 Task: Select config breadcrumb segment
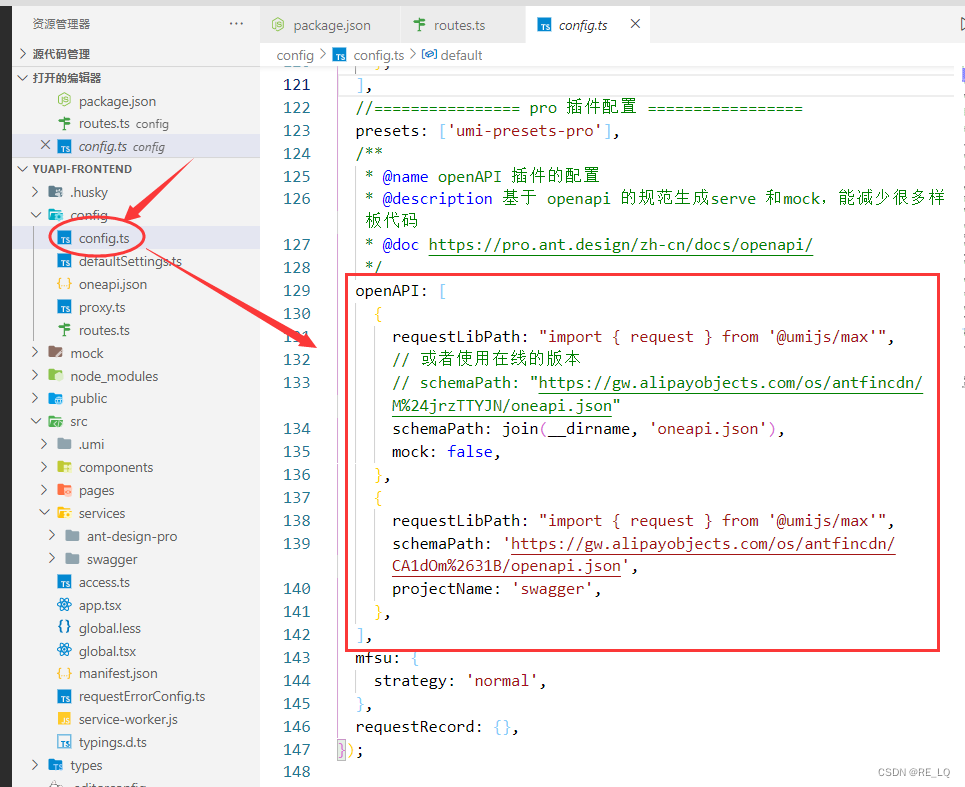click(x=295, y=55)
